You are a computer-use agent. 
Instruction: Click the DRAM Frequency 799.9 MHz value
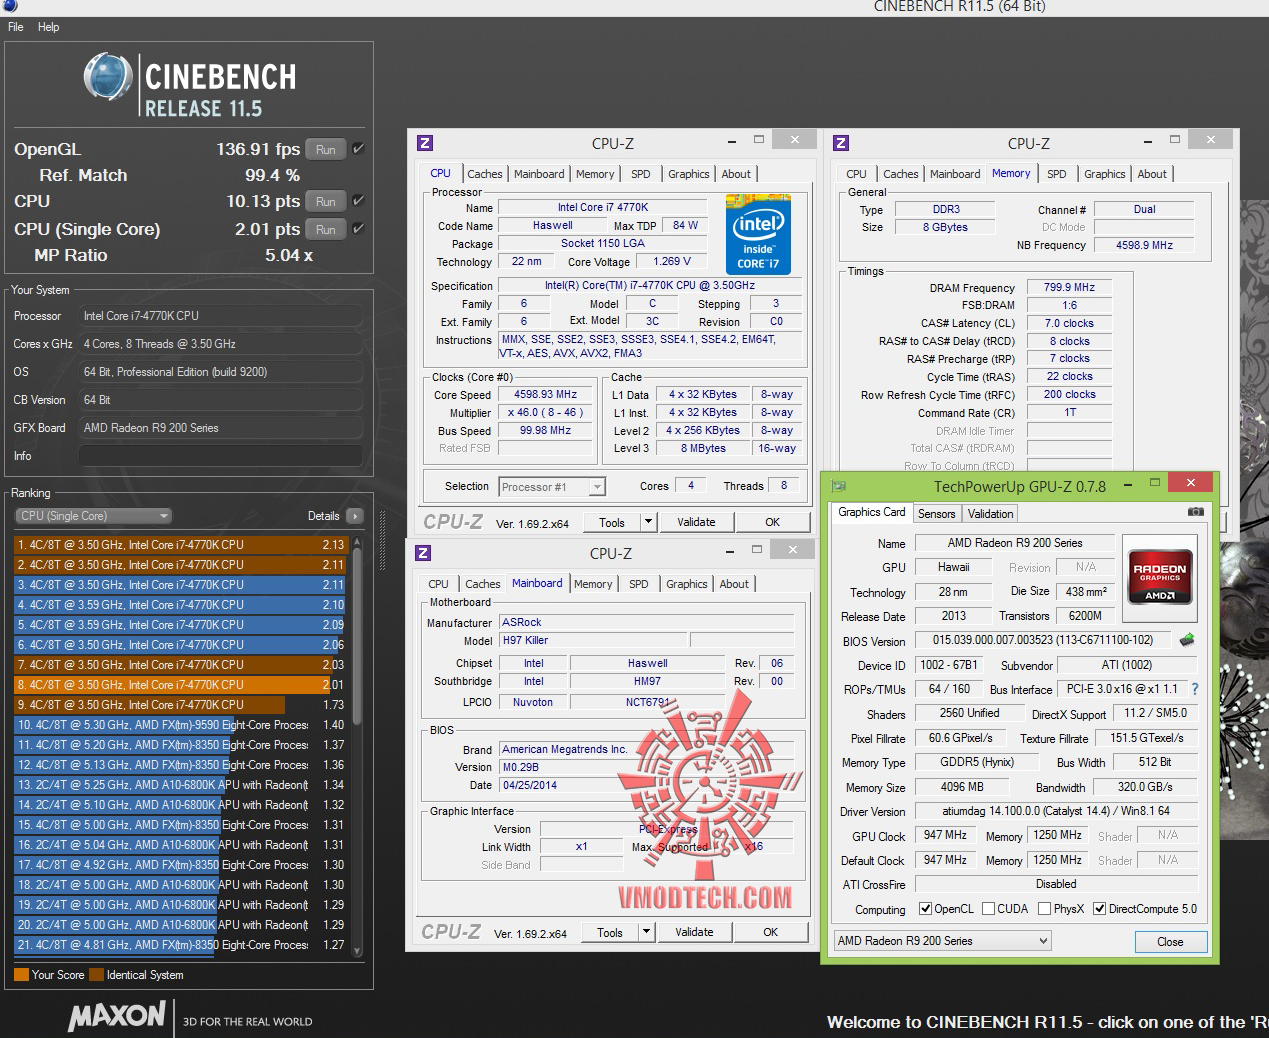click(x=1069, y=287)
